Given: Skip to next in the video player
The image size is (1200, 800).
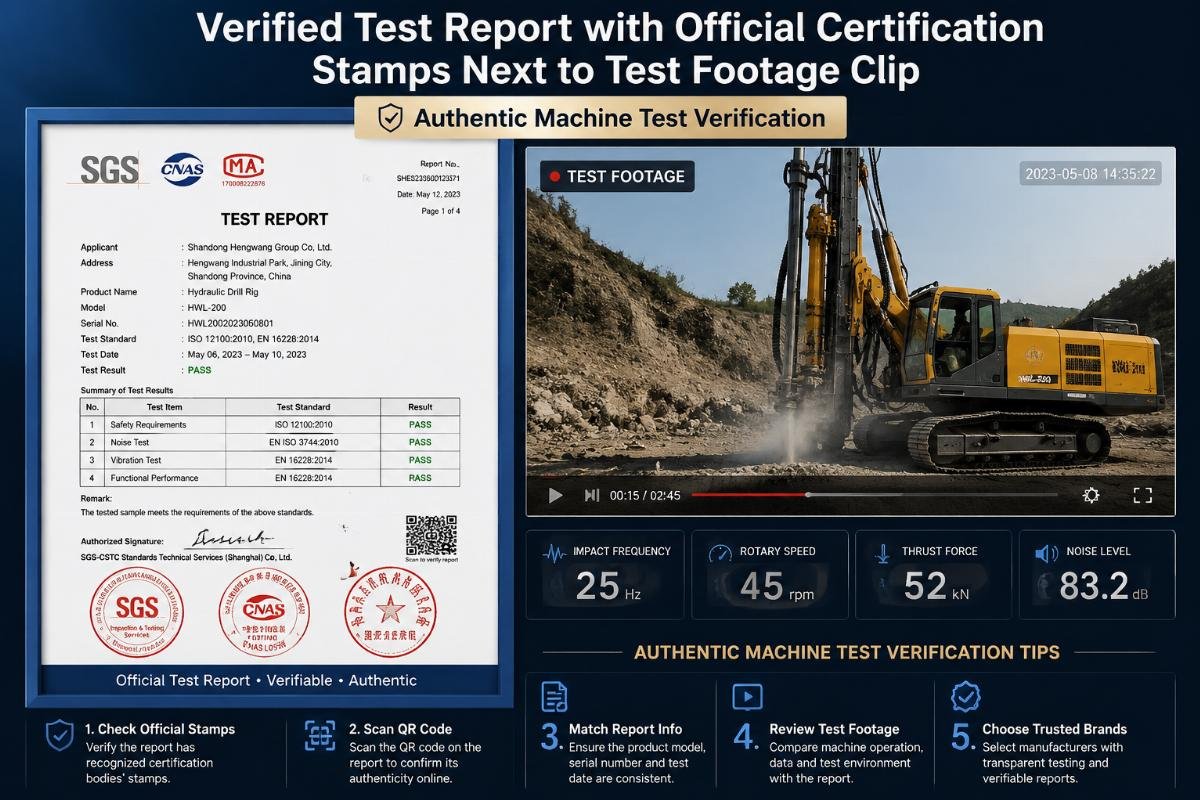Looking at the screenshot, I should coord(591,495).
